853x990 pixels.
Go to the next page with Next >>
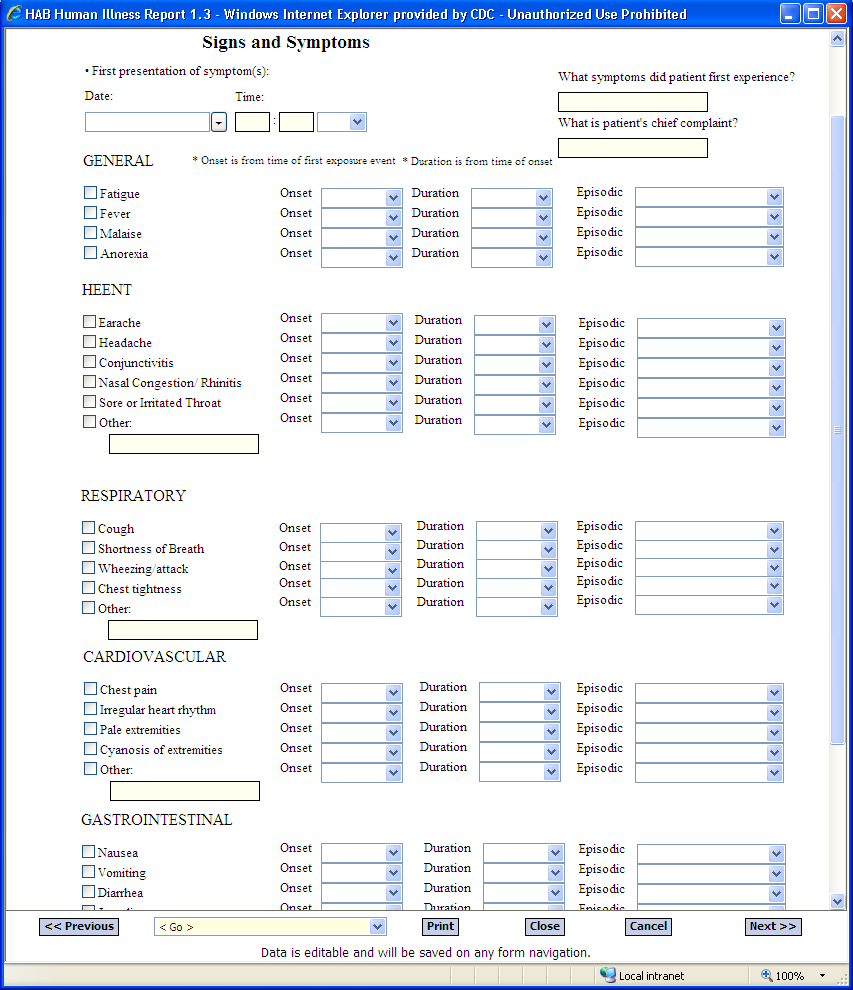[773, 927]
